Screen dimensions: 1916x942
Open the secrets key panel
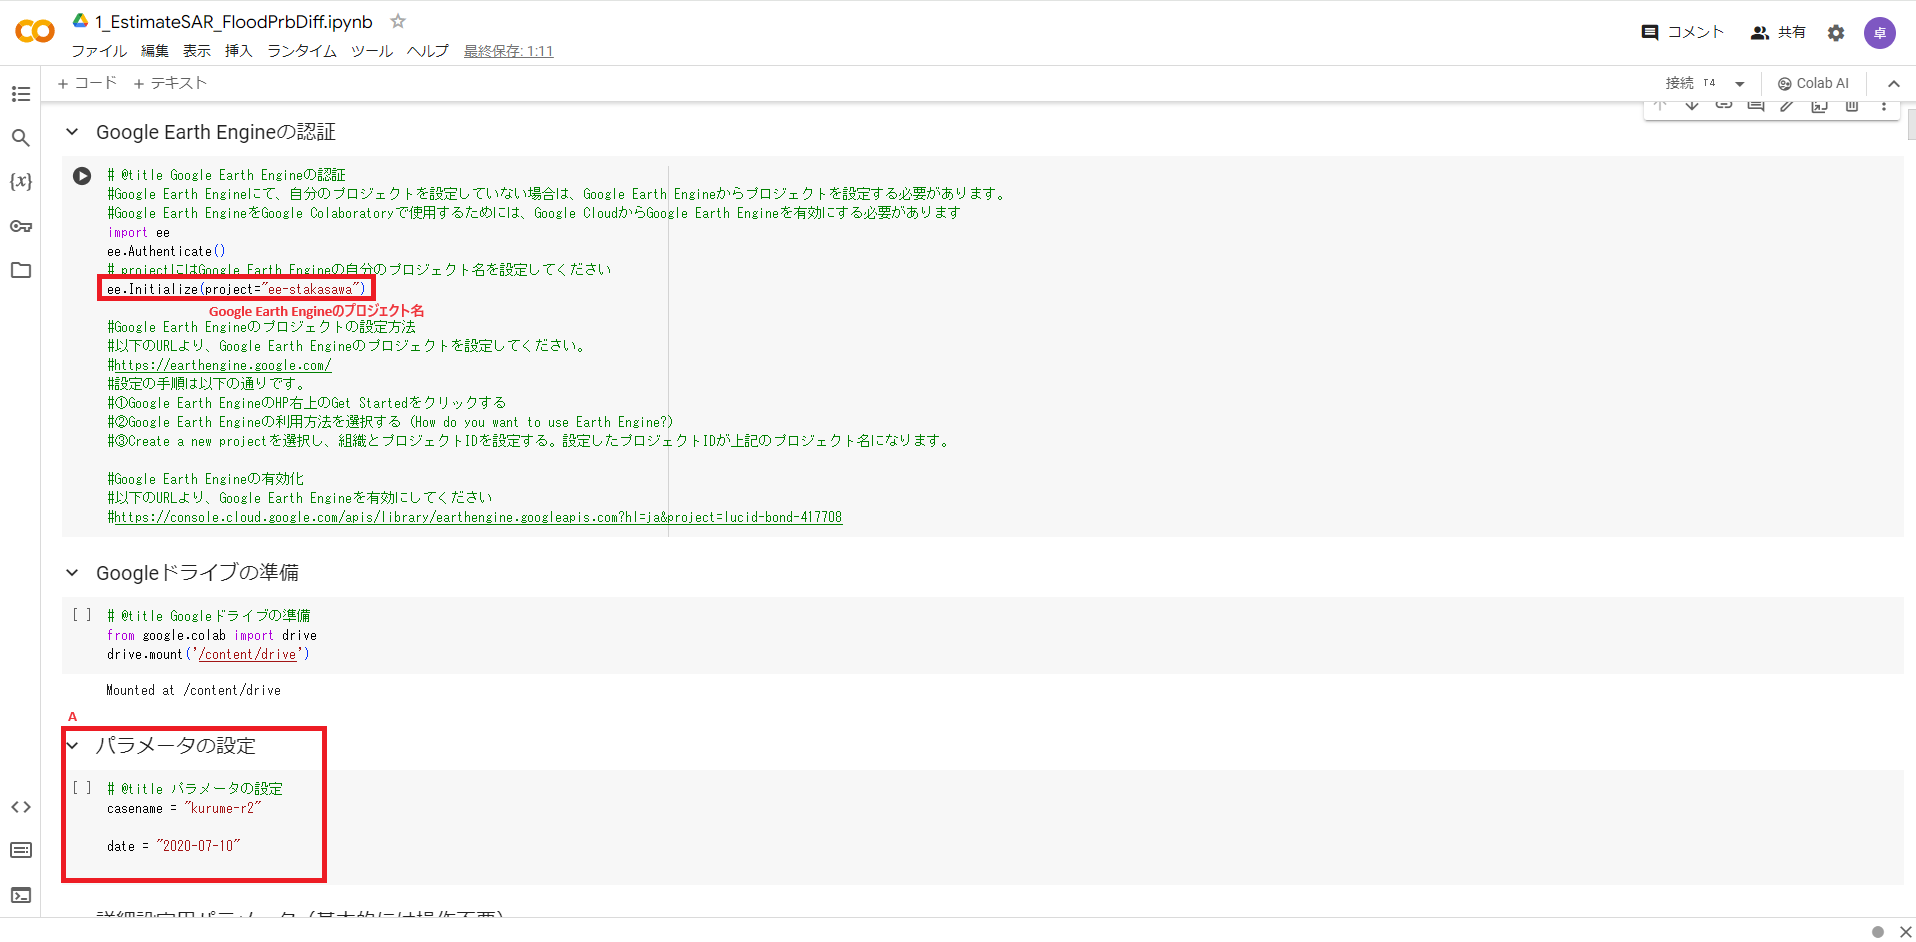(21, 226)
